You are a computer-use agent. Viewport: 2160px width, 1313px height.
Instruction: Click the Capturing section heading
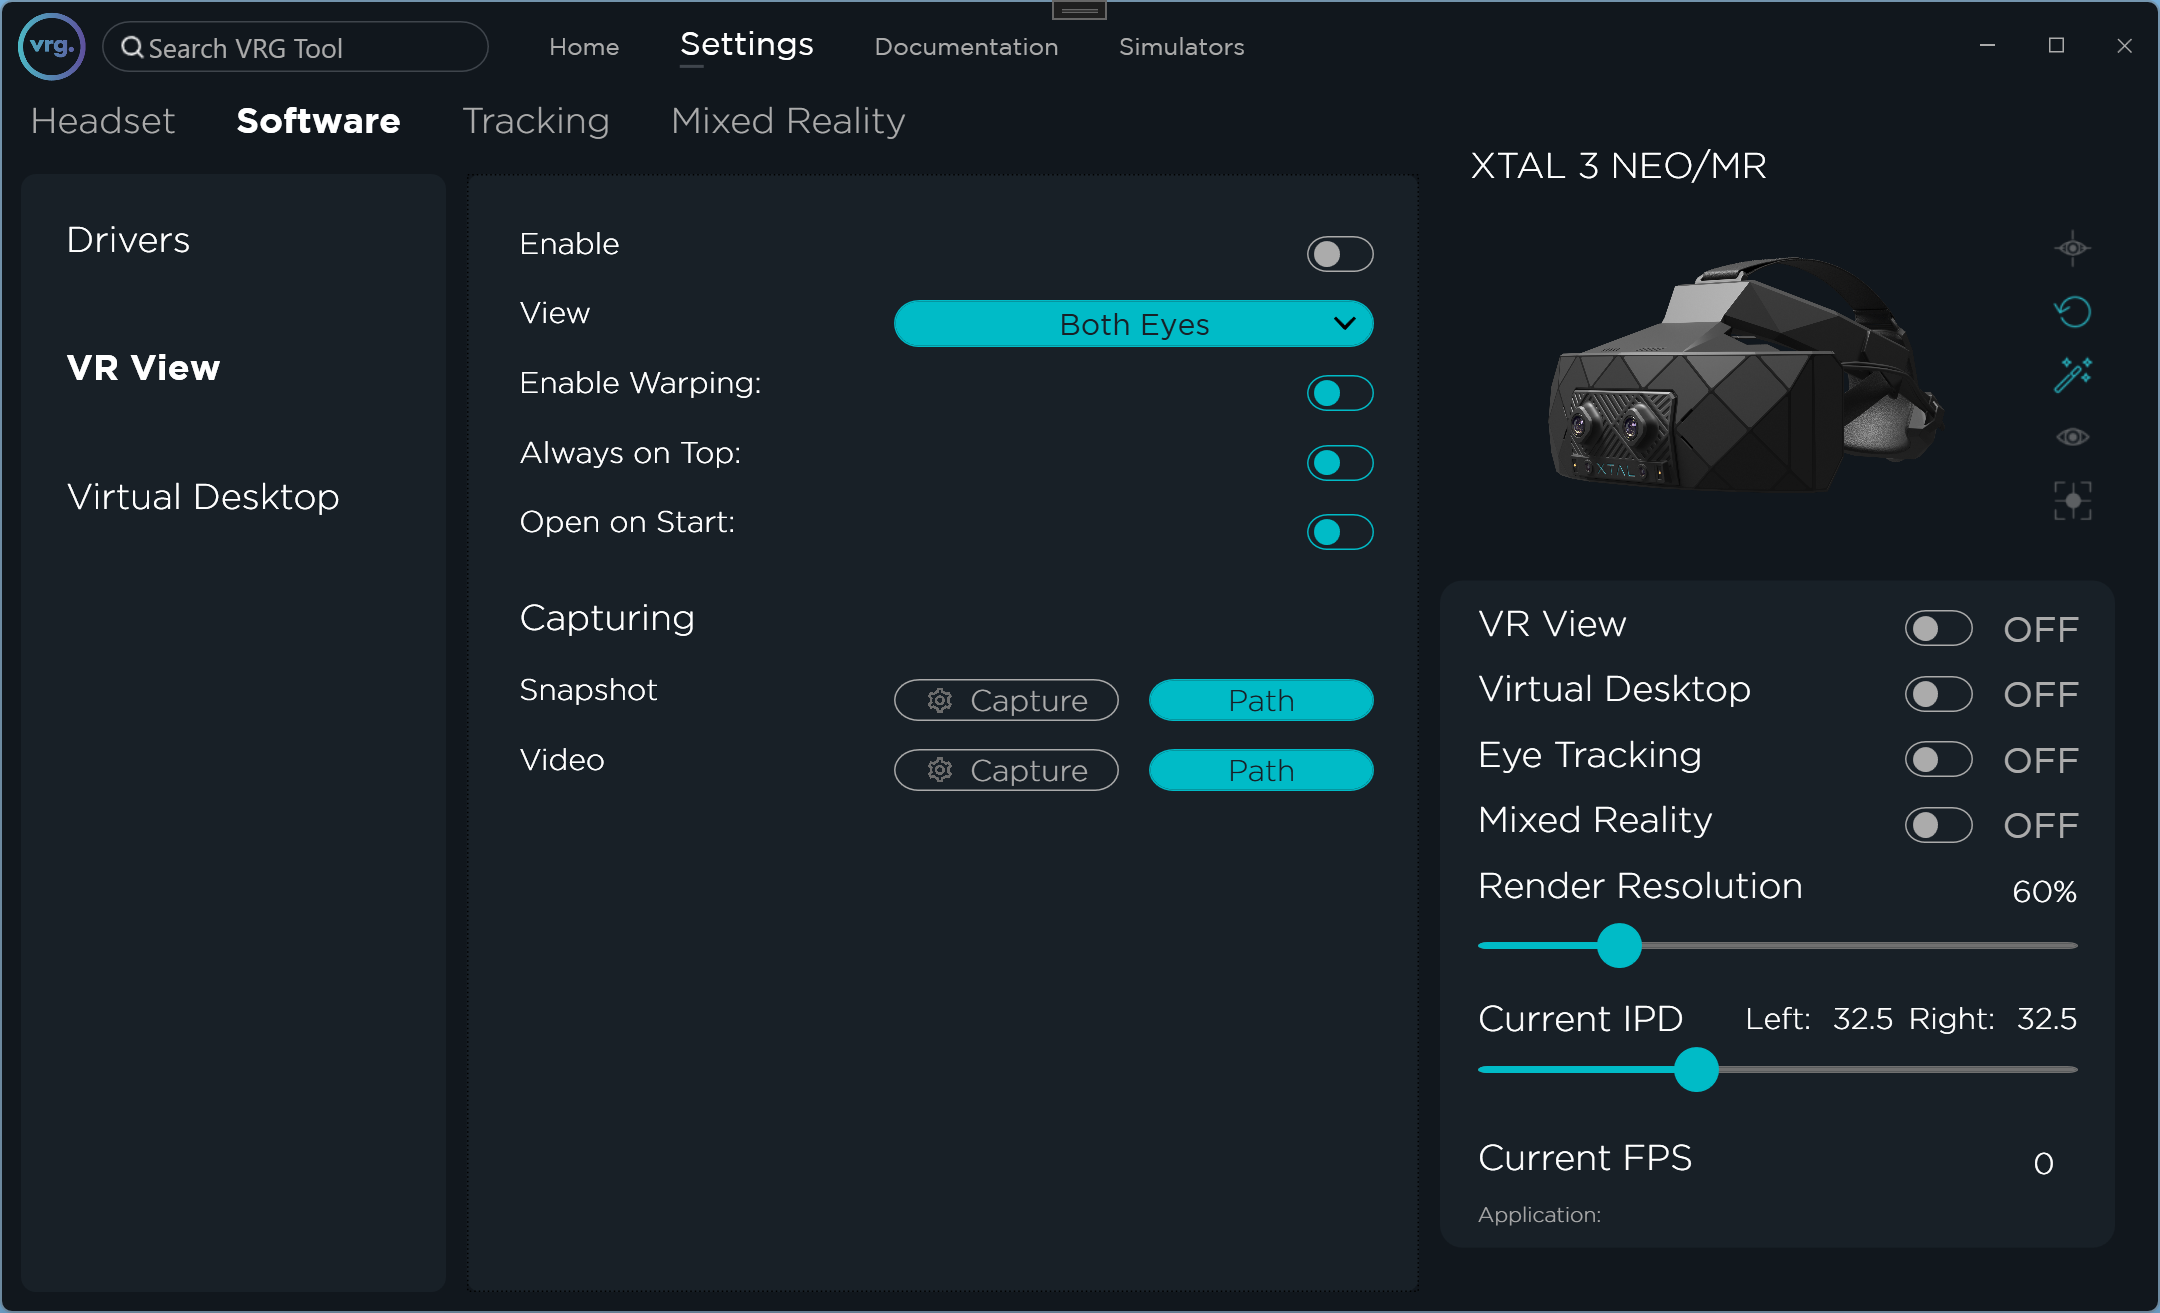click(607, 618)
